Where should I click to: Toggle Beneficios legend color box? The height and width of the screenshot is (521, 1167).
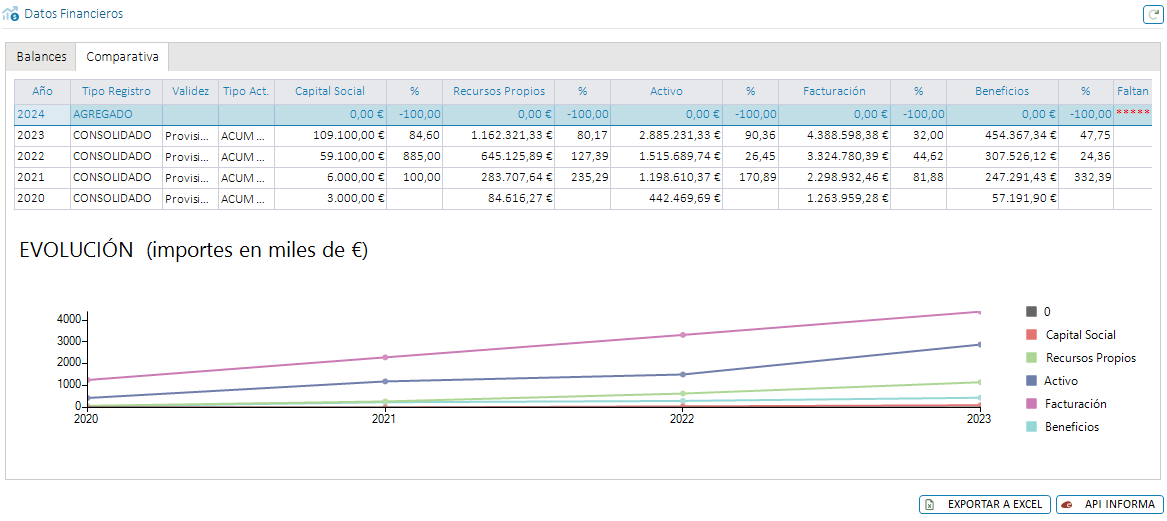1032,427
